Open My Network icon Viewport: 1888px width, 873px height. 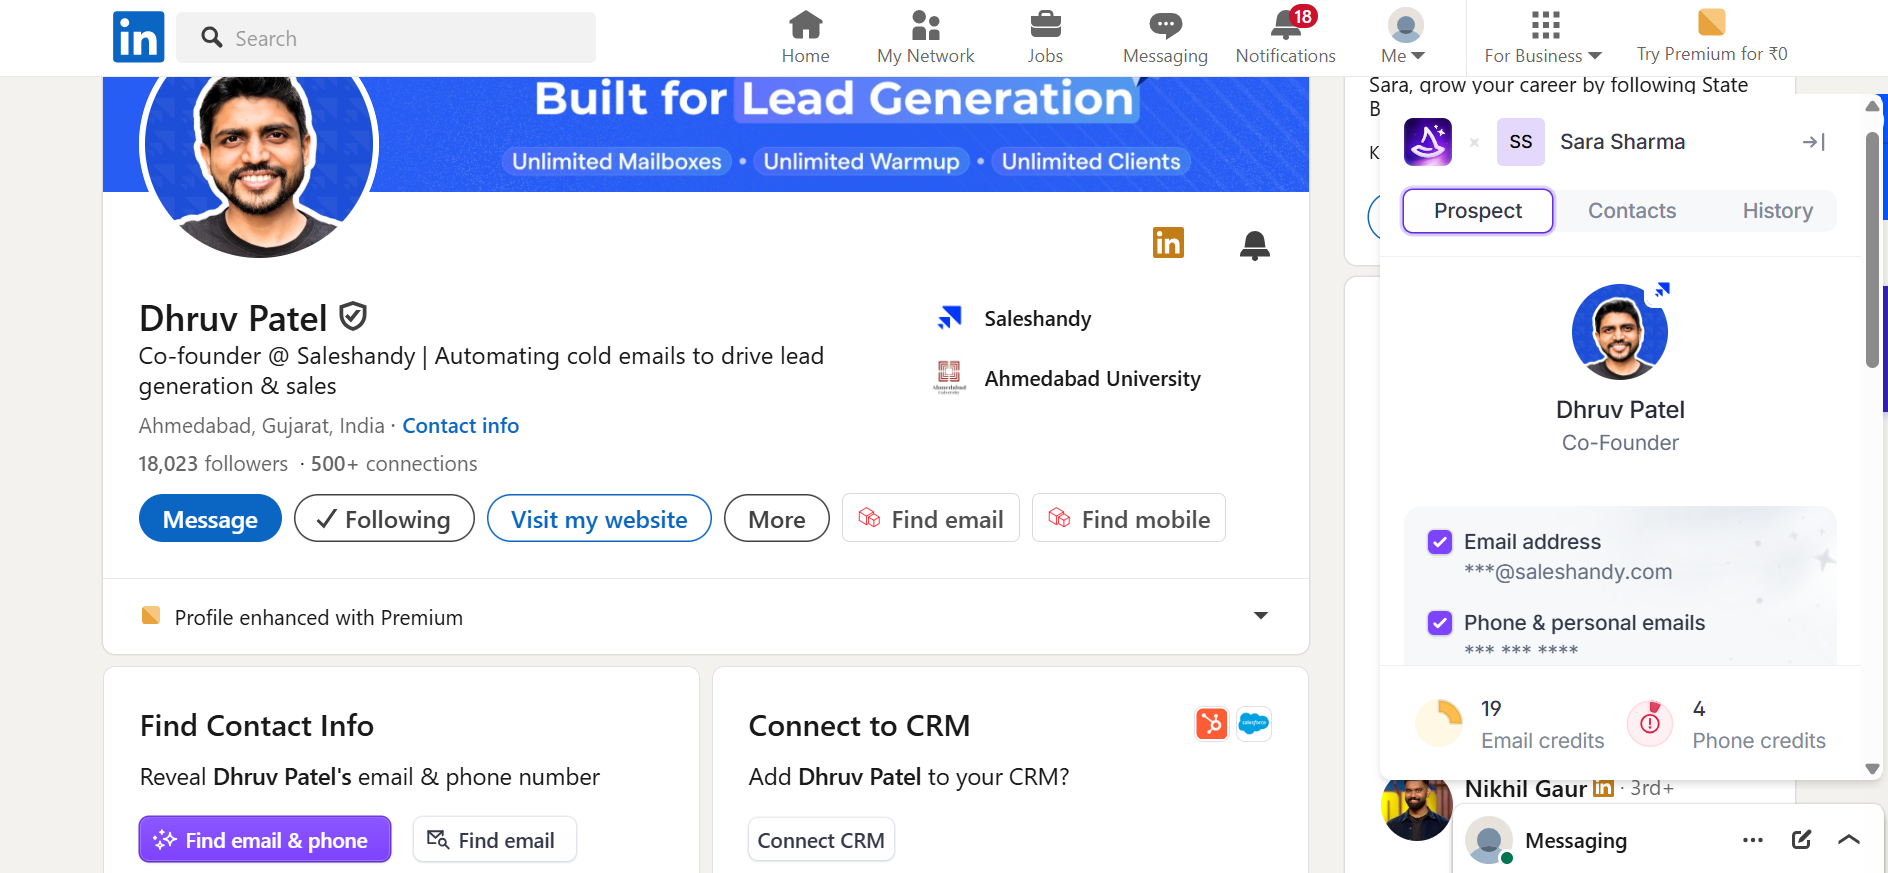coord(926,25)
